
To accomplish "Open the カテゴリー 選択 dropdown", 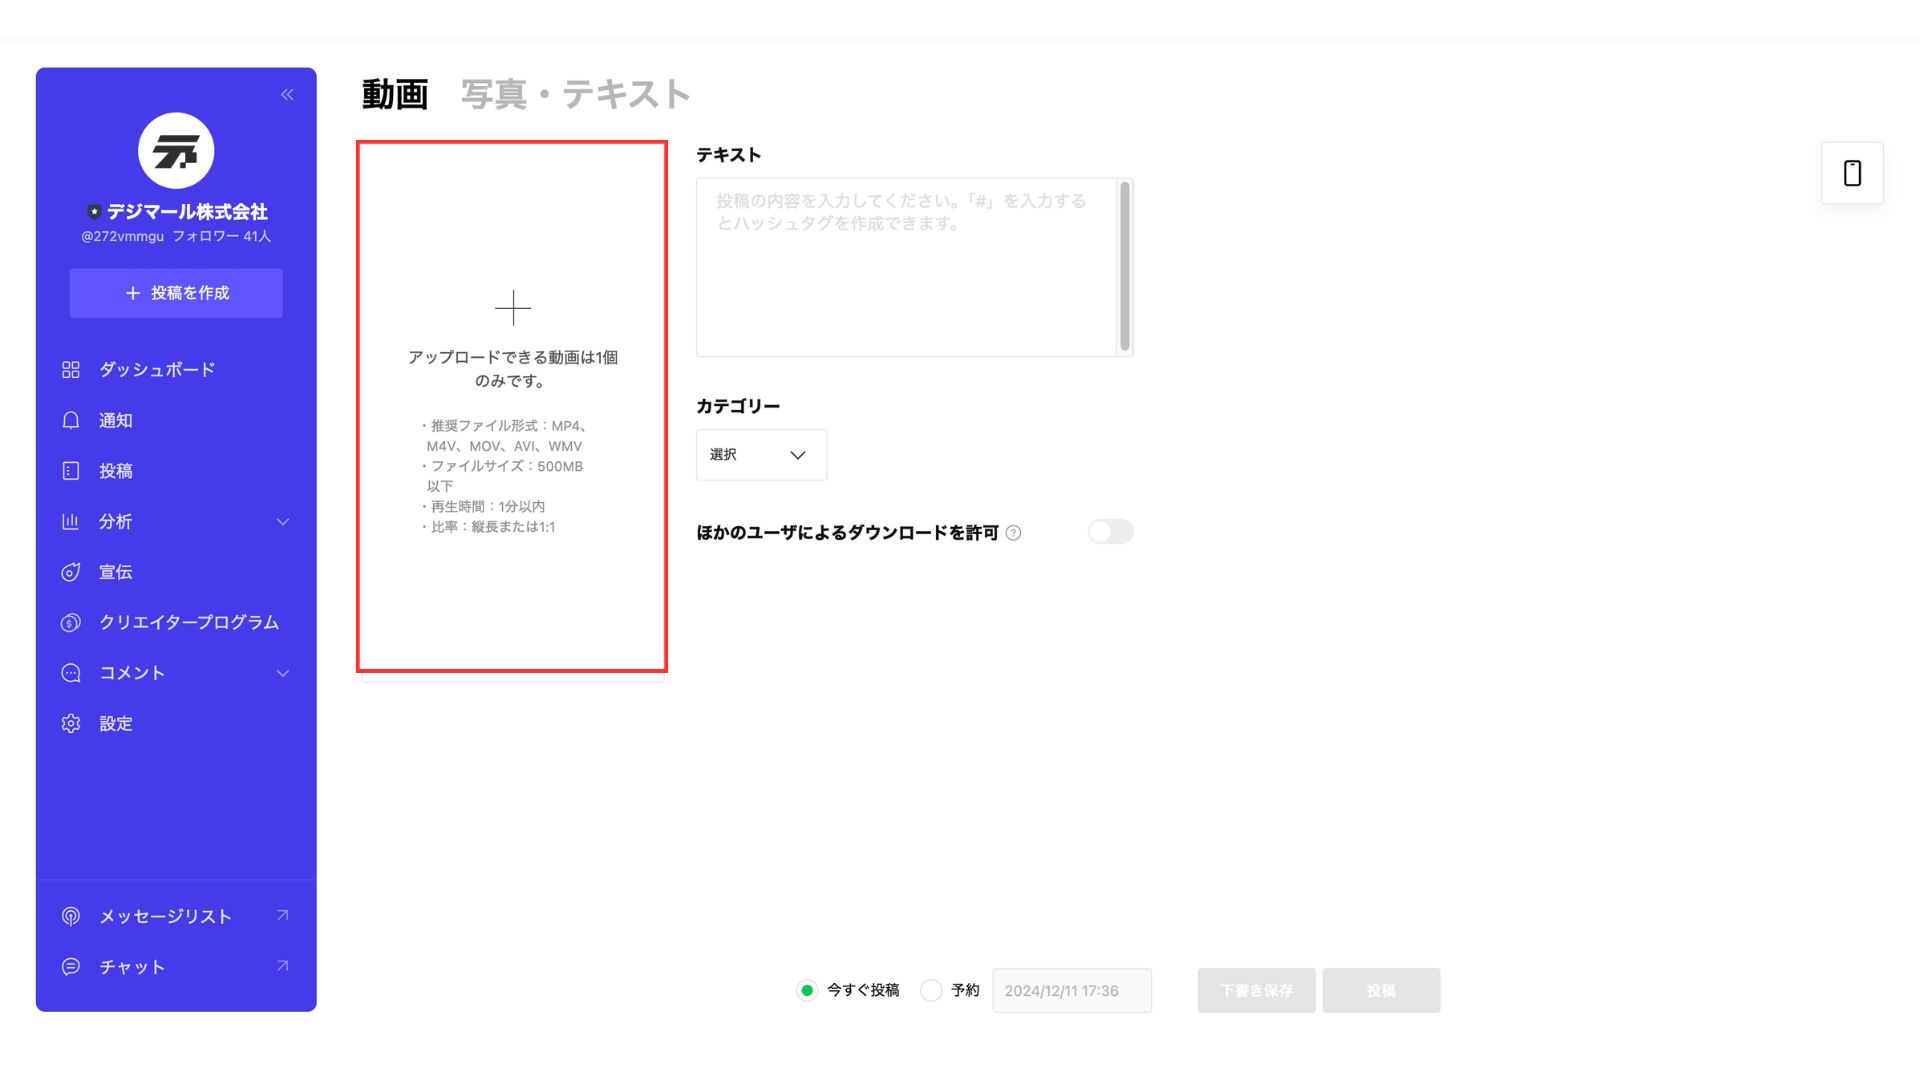I will tap(761, 455).
